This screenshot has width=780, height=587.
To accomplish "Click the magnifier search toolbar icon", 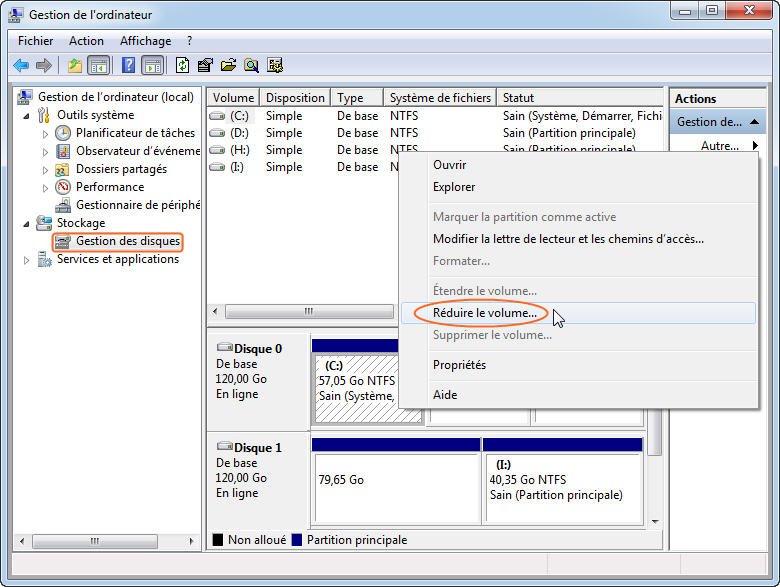I will coord(251,65).
